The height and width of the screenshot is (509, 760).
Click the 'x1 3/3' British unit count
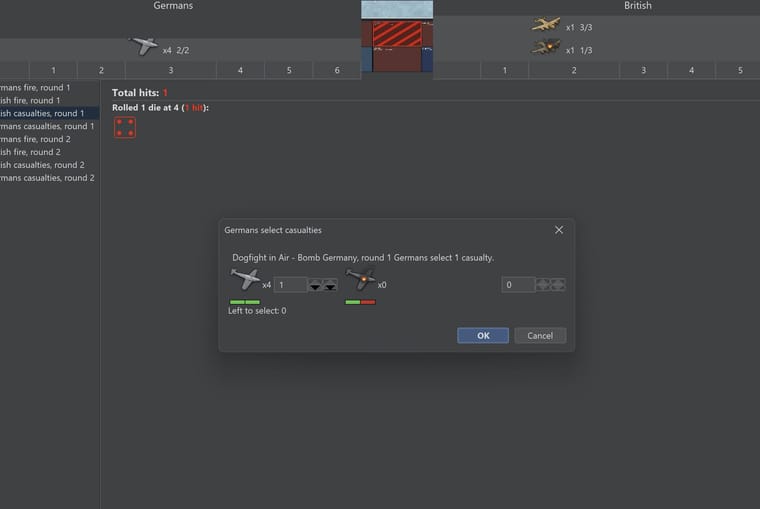[x=579, y=28]
